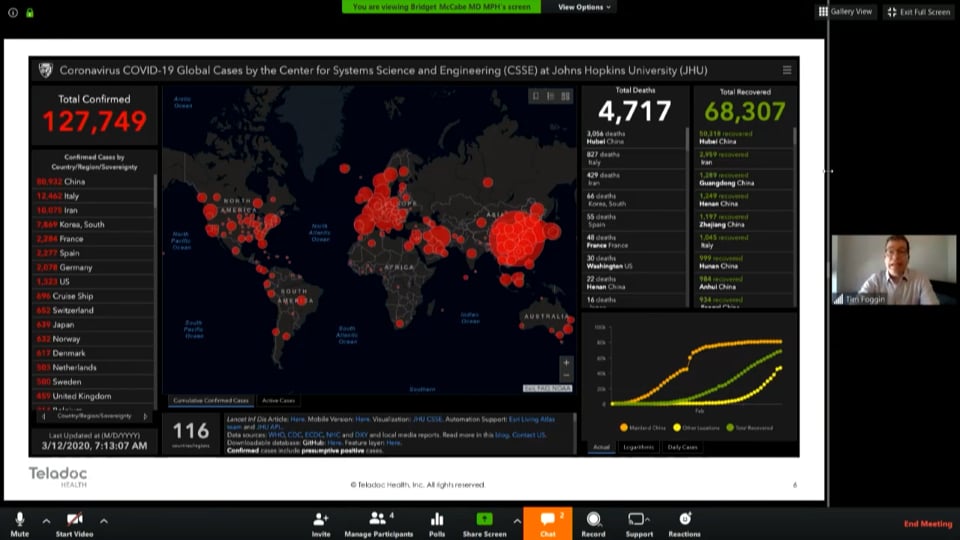Click the large red bubble over China

(517, 238)
